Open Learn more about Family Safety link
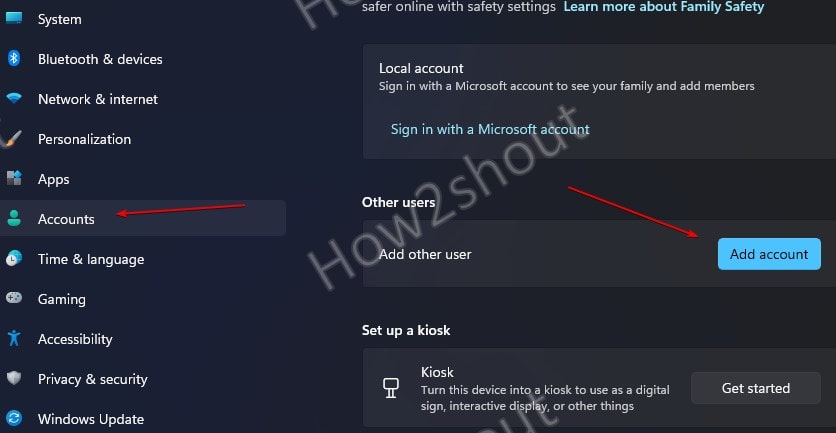Image resolution: width=836 pixels, height=433 pixels. click(664, 7)
